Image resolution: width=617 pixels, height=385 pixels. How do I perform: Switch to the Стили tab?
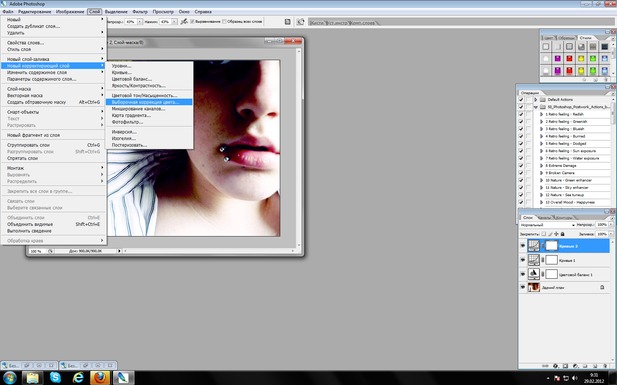(x=586, y=38)
